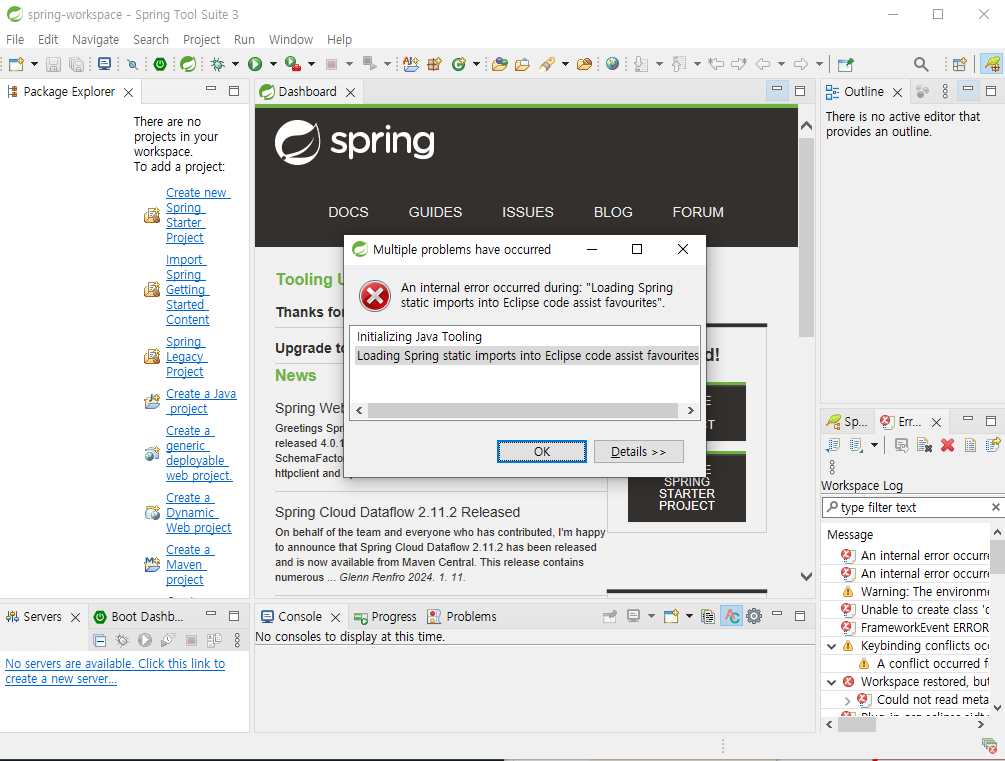Click the Run External Tools toolbox icon
The height and width of the screenshot is (761, 1005).
point(293,64)
